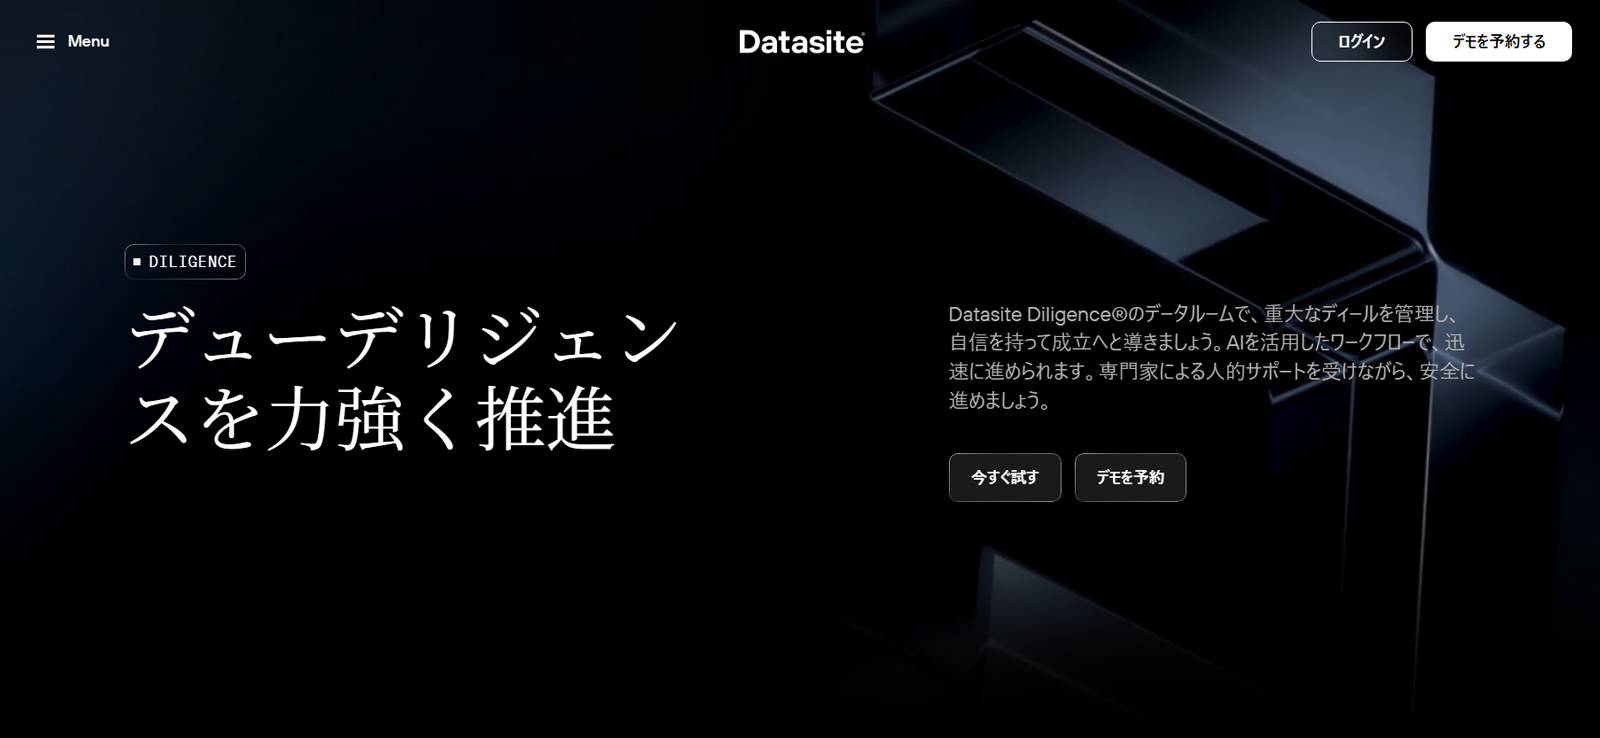This screenshot has width=1600, height=738.
Task: Go to Datasite logo homepage
Action: click(801, 41)
